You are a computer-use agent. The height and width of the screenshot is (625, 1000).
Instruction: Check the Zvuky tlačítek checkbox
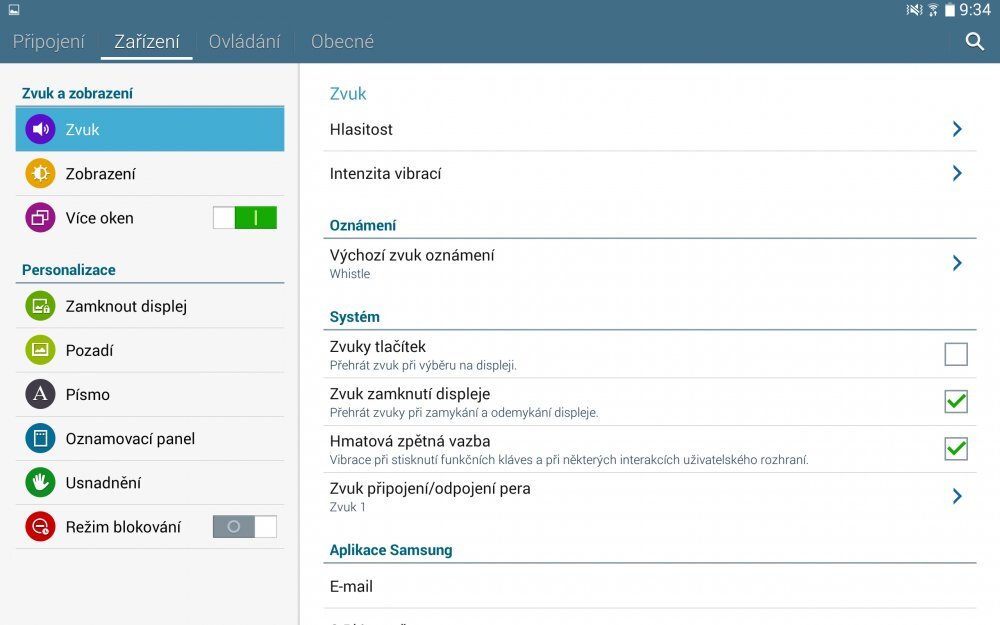pos(956,353)
